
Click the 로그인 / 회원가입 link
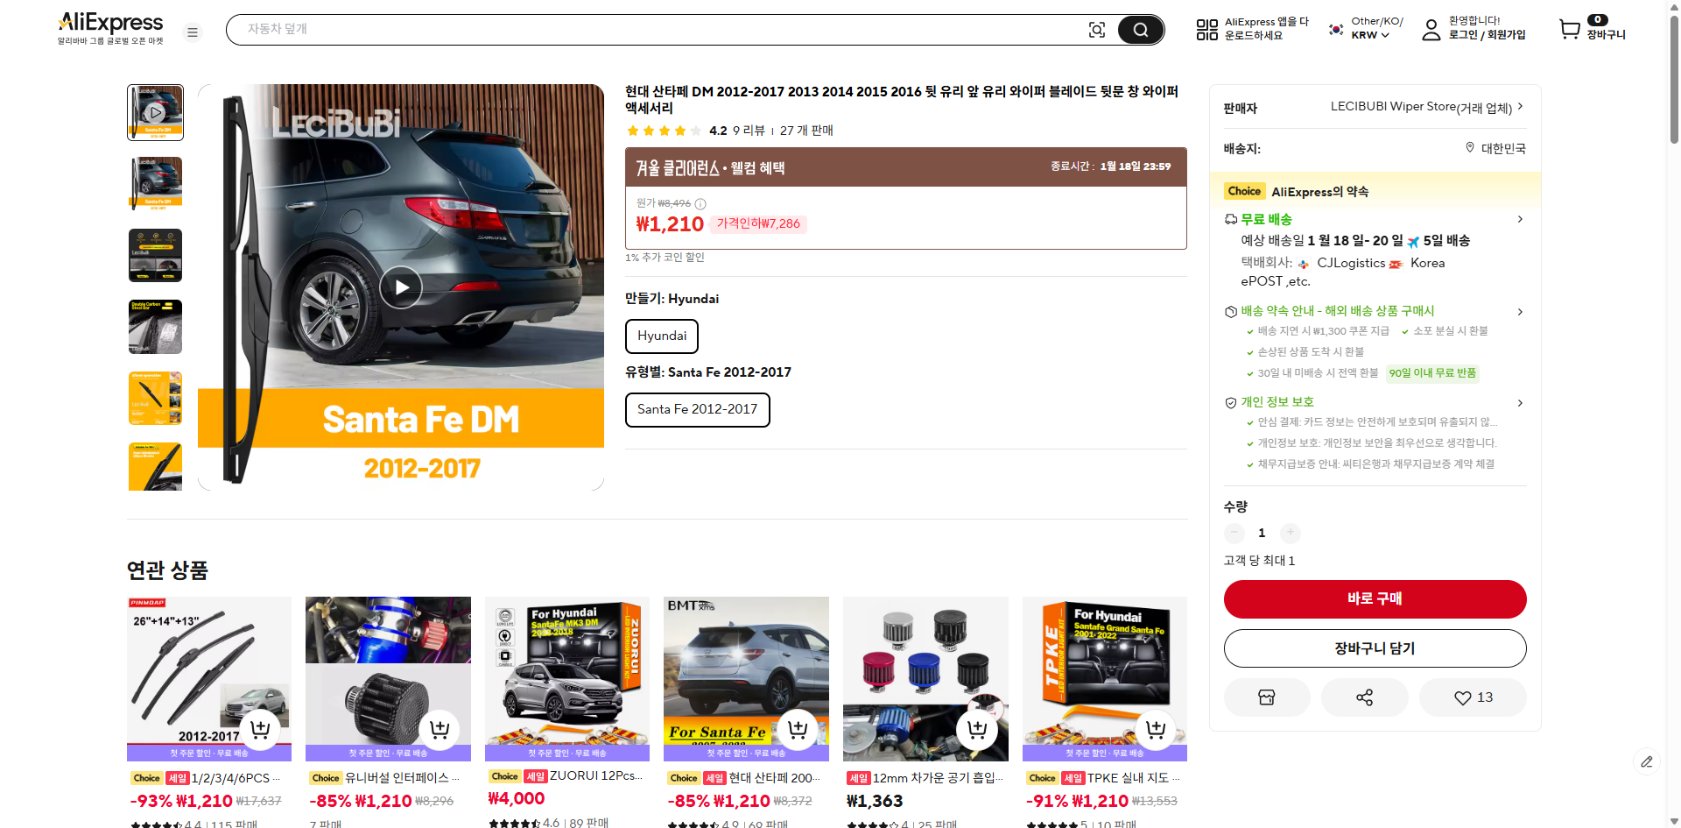click(1487, 35)
